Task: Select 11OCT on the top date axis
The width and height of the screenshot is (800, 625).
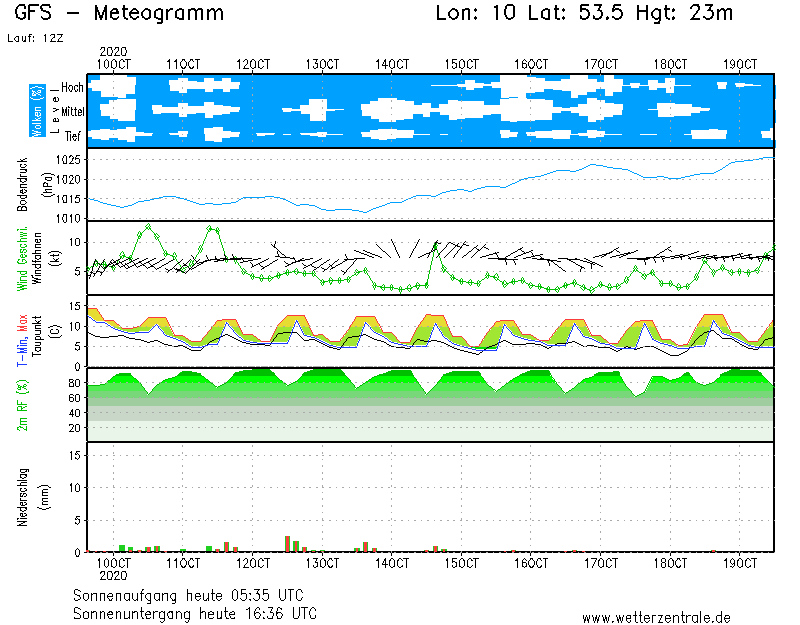Action: pos(183,65)
